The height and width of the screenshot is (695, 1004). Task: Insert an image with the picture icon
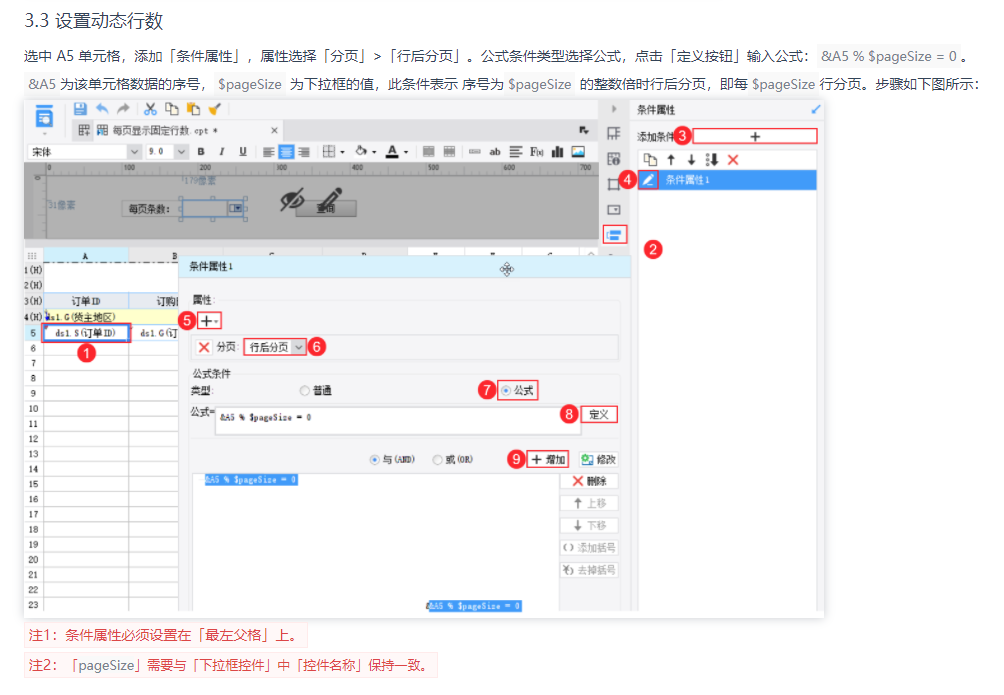578,152
